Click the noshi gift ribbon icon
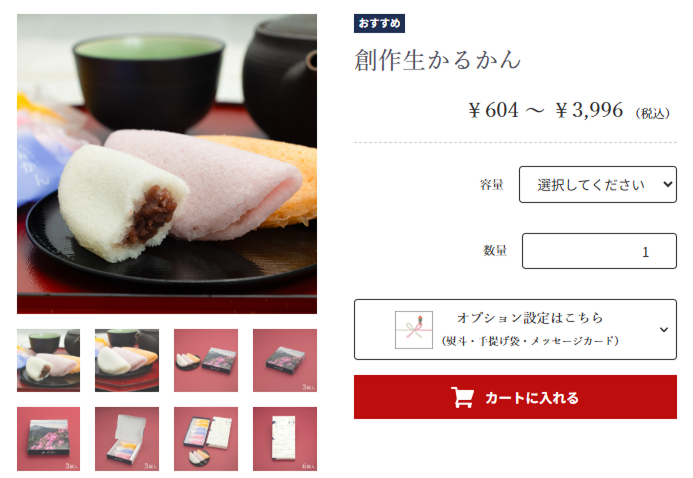Screen dimensions: 693x478 coord(414,330)
